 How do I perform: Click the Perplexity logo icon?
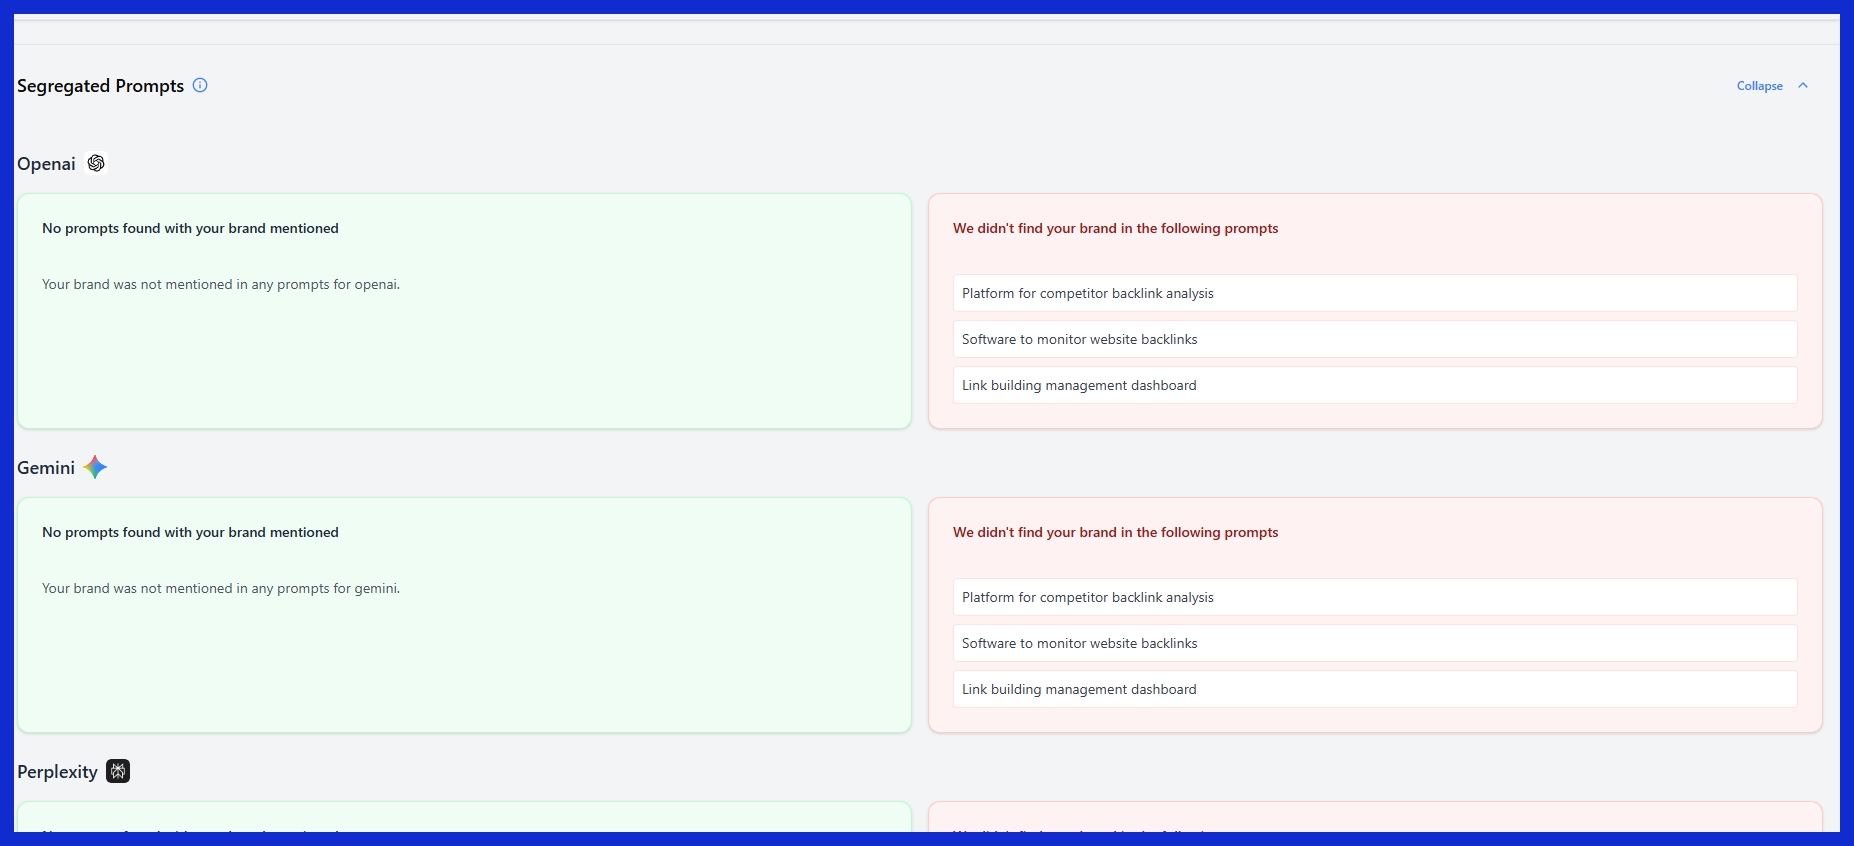(118, 771)
